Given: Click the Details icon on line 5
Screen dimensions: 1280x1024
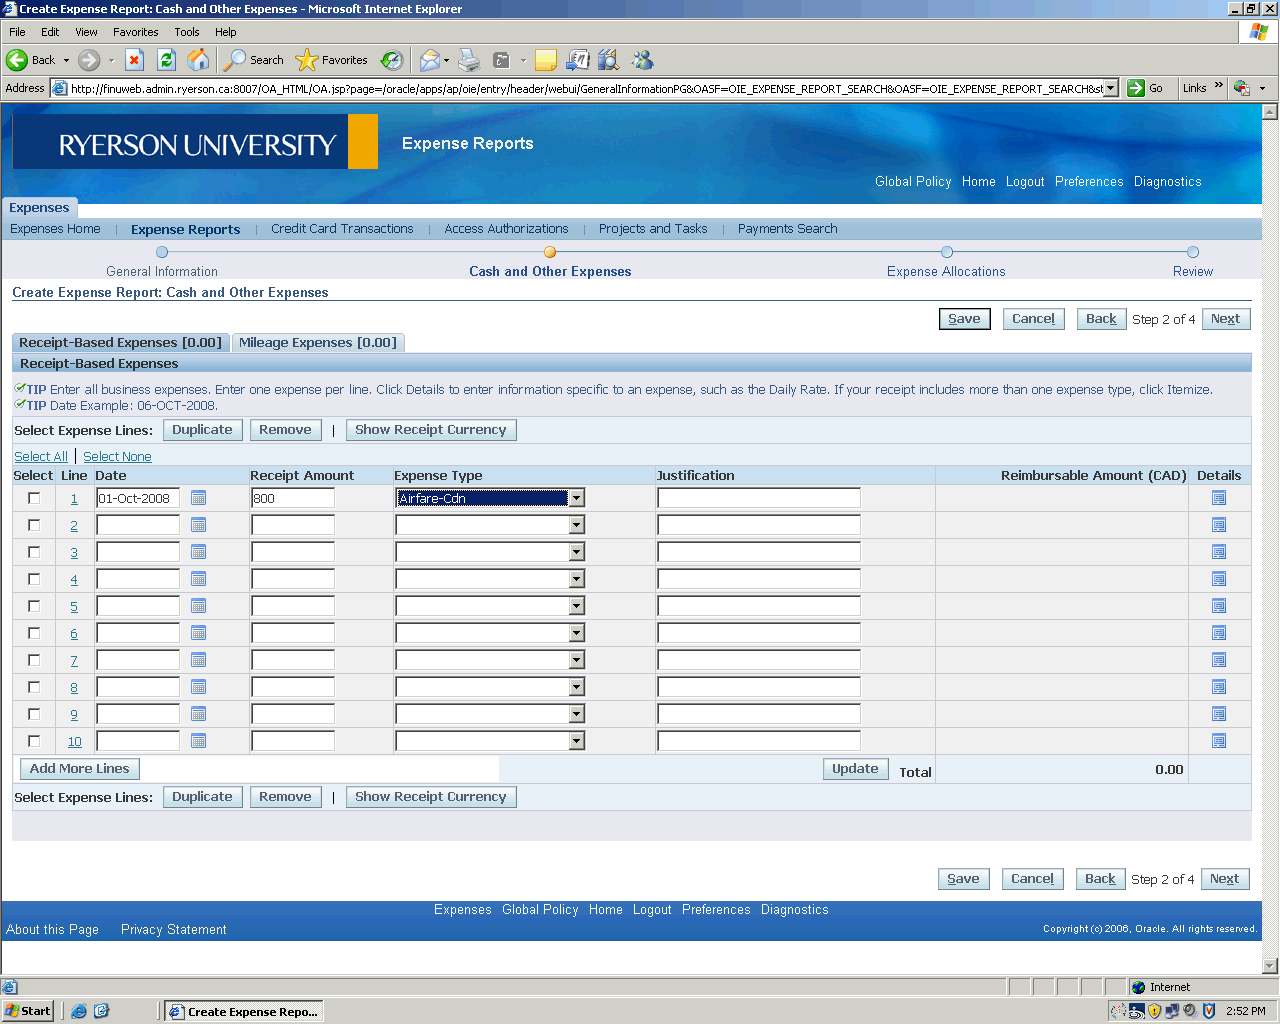Looking at the screenshot, I should pos(1218,606).
